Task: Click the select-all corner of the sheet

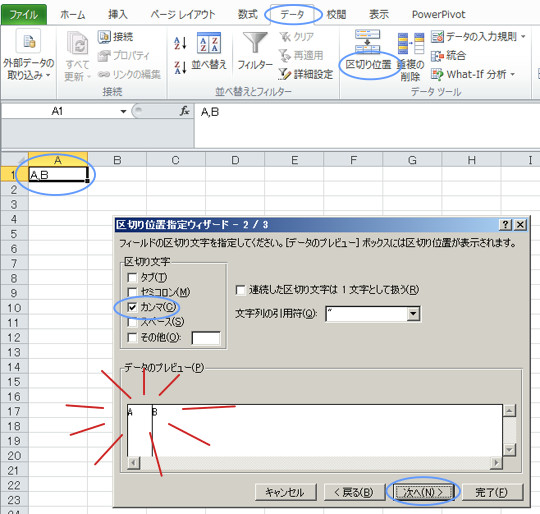Action: [14, 160]
